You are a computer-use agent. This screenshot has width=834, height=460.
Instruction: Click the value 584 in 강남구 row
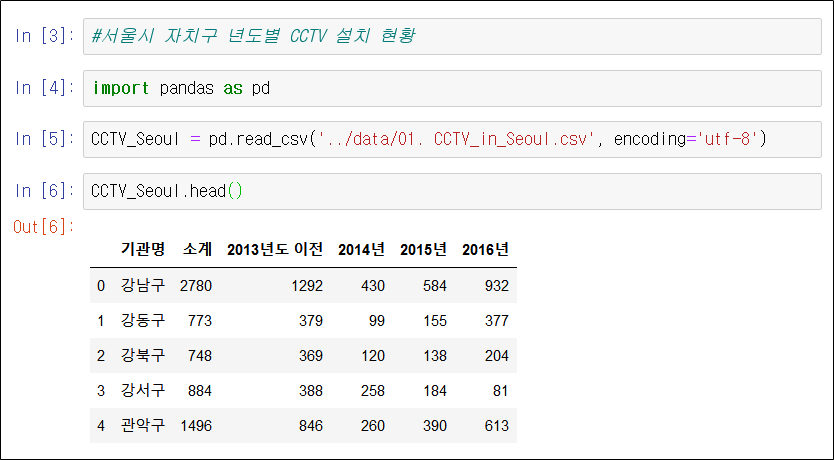(x=435, y=286)
